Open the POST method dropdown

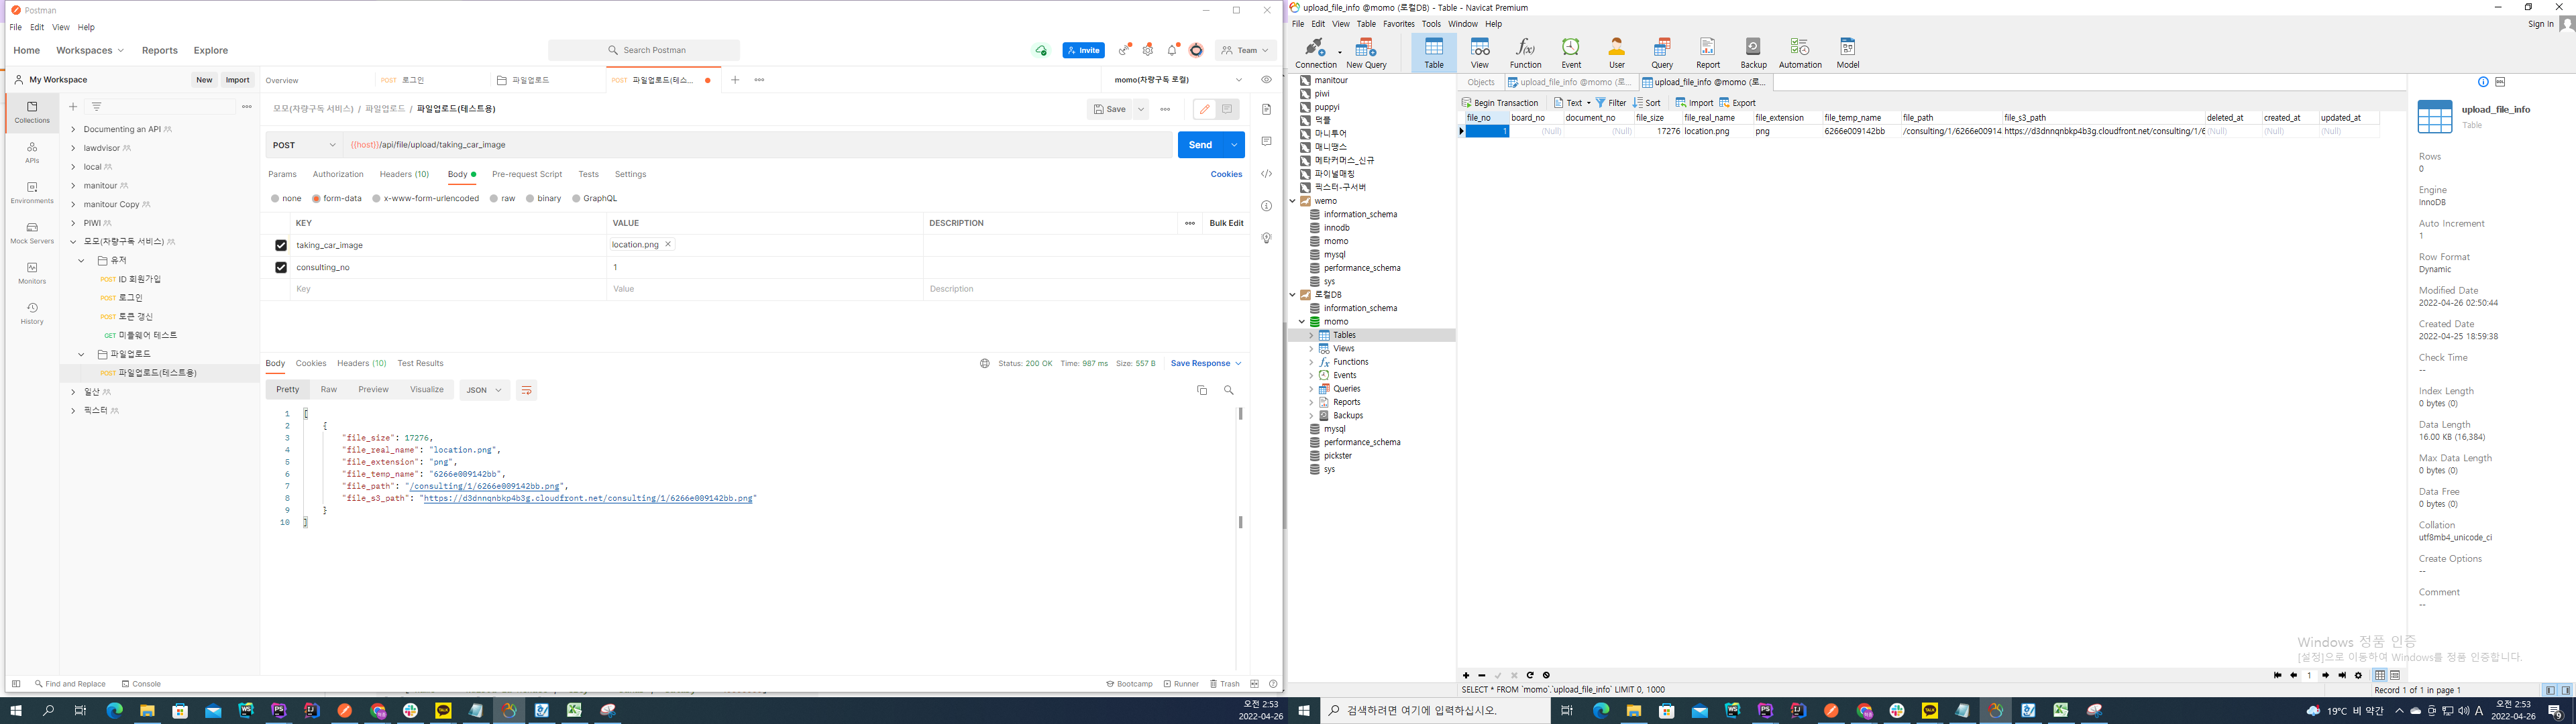304,145
